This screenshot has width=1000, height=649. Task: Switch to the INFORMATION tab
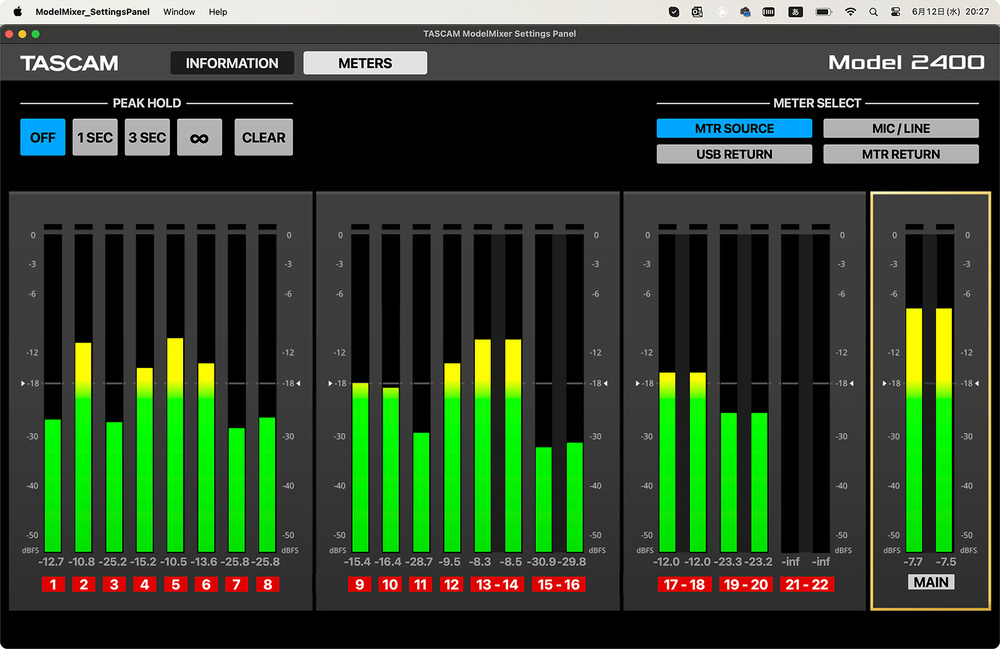click(x=232, y=63)
